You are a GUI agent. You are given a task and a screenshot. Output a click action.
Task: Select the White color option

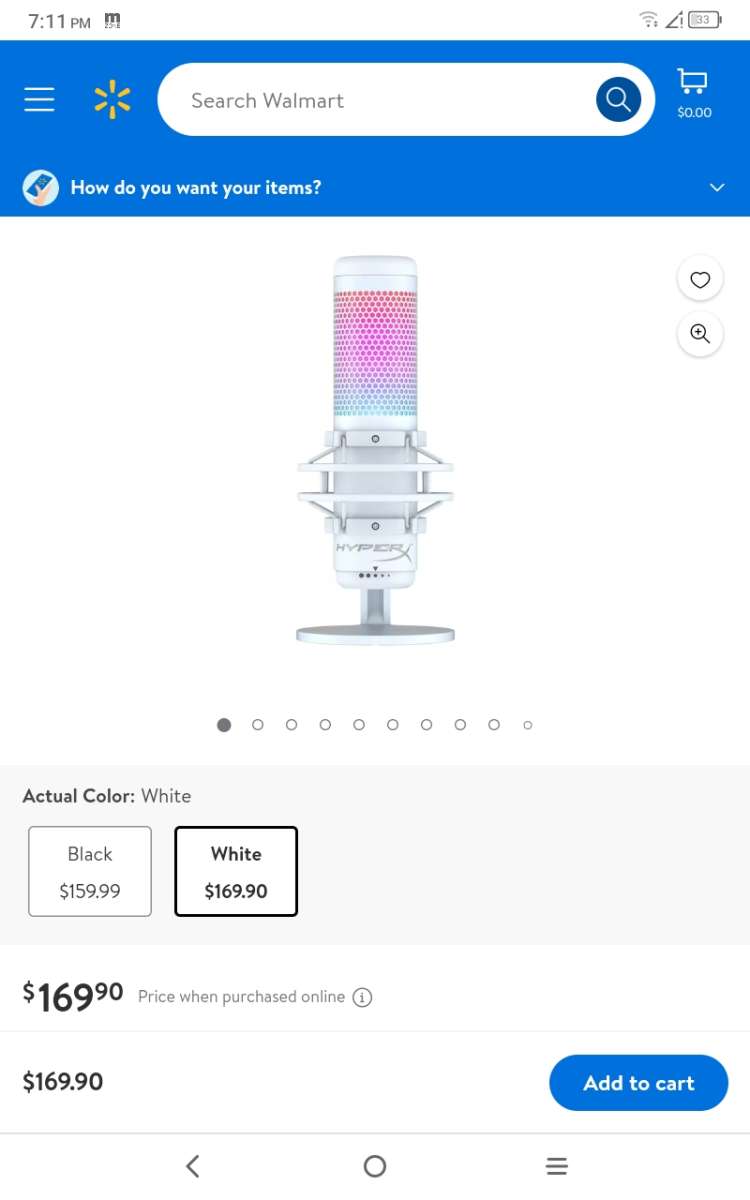coord(236,871)
